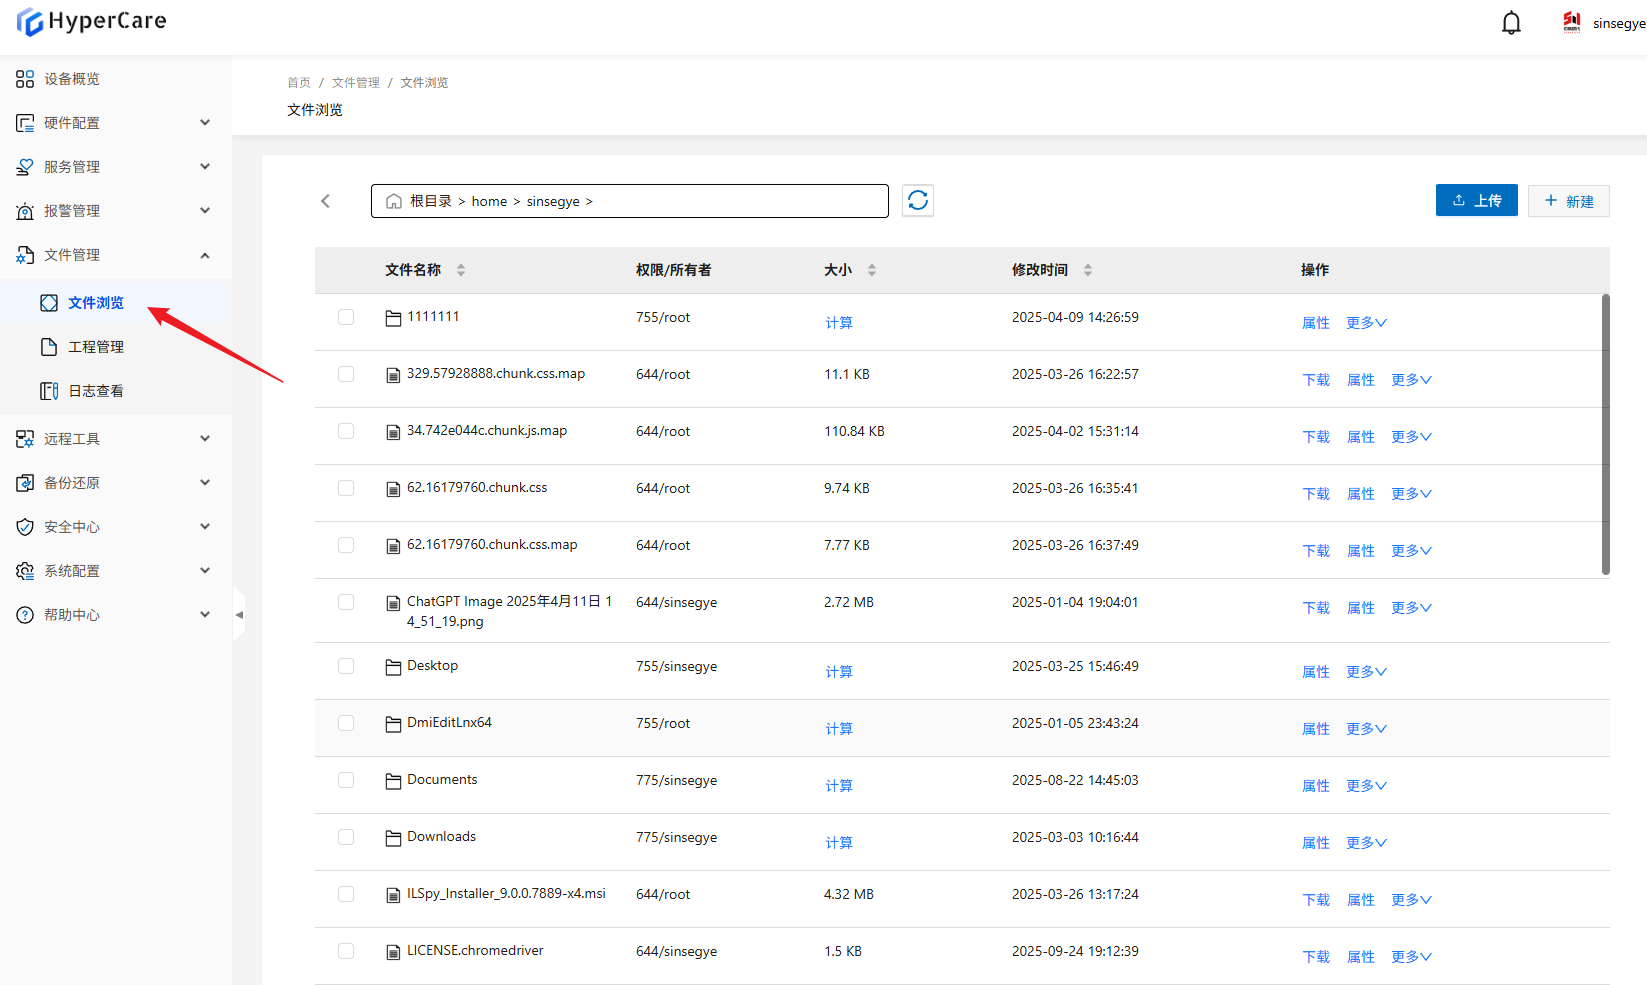Click the refresh directory icon
Image resolution: width=1647 pixels, height=985 pixels.
click(917, 201)
